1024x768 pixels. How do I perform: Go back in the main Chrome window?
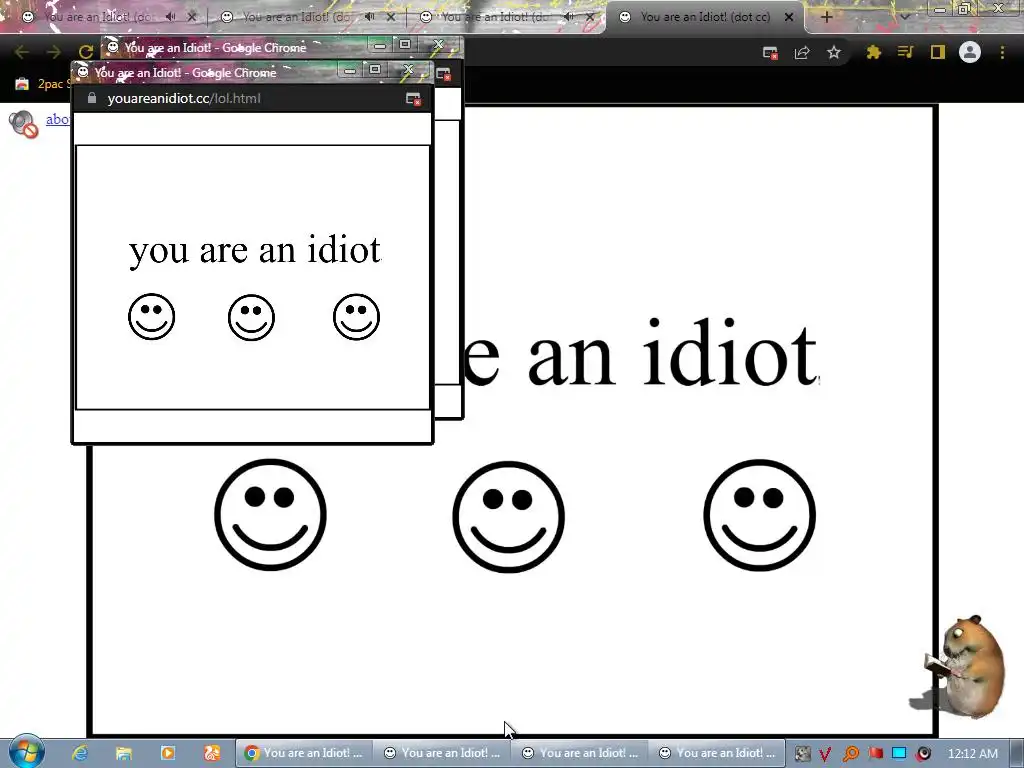(21, 52)
